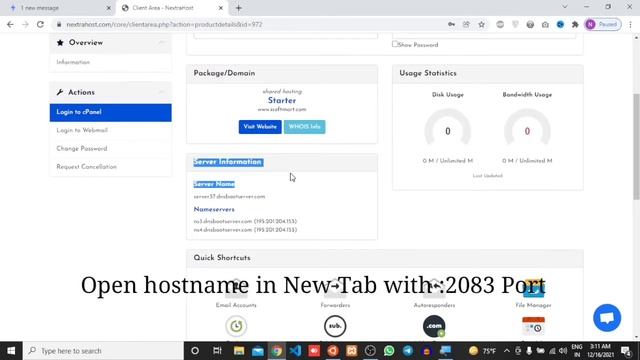The image size is (640, 360).
Task: Click the Paused profile avatar button
Action: coord(603,24)
